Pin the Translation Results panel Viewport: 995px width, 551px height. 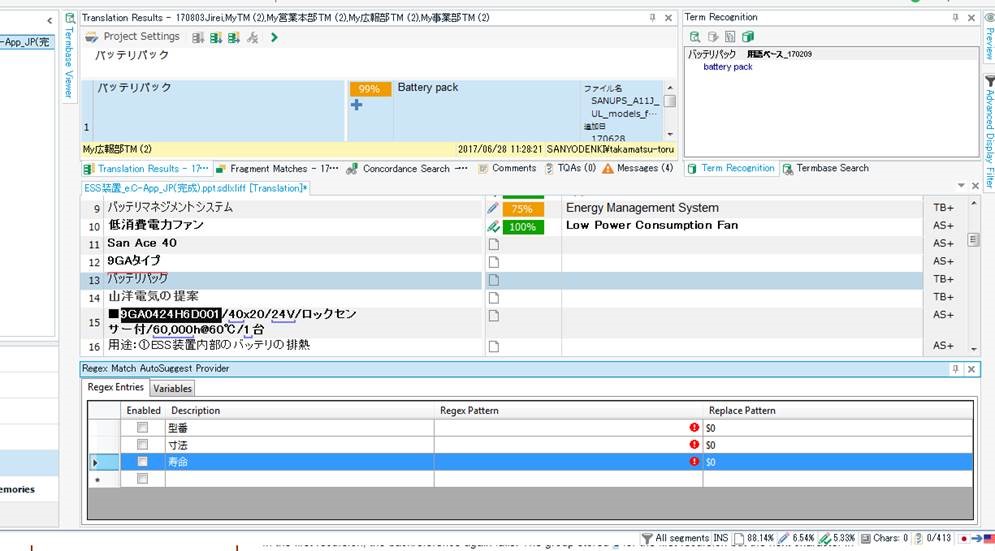click(652, 18)
